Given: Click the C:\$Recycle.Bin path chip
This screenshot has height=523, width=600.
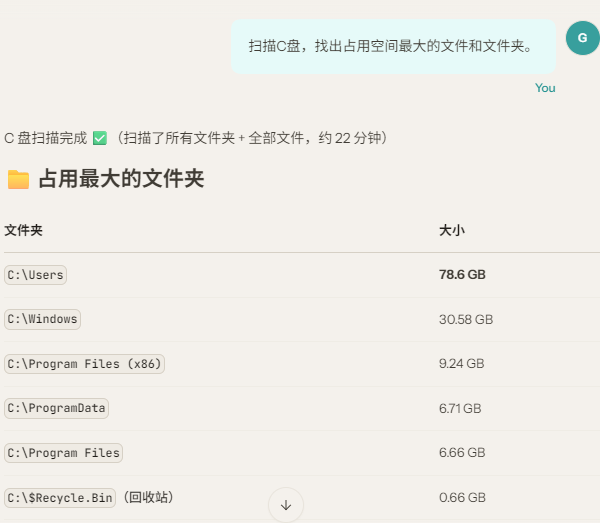Looking at the screenshot, I should click(60, 498).
